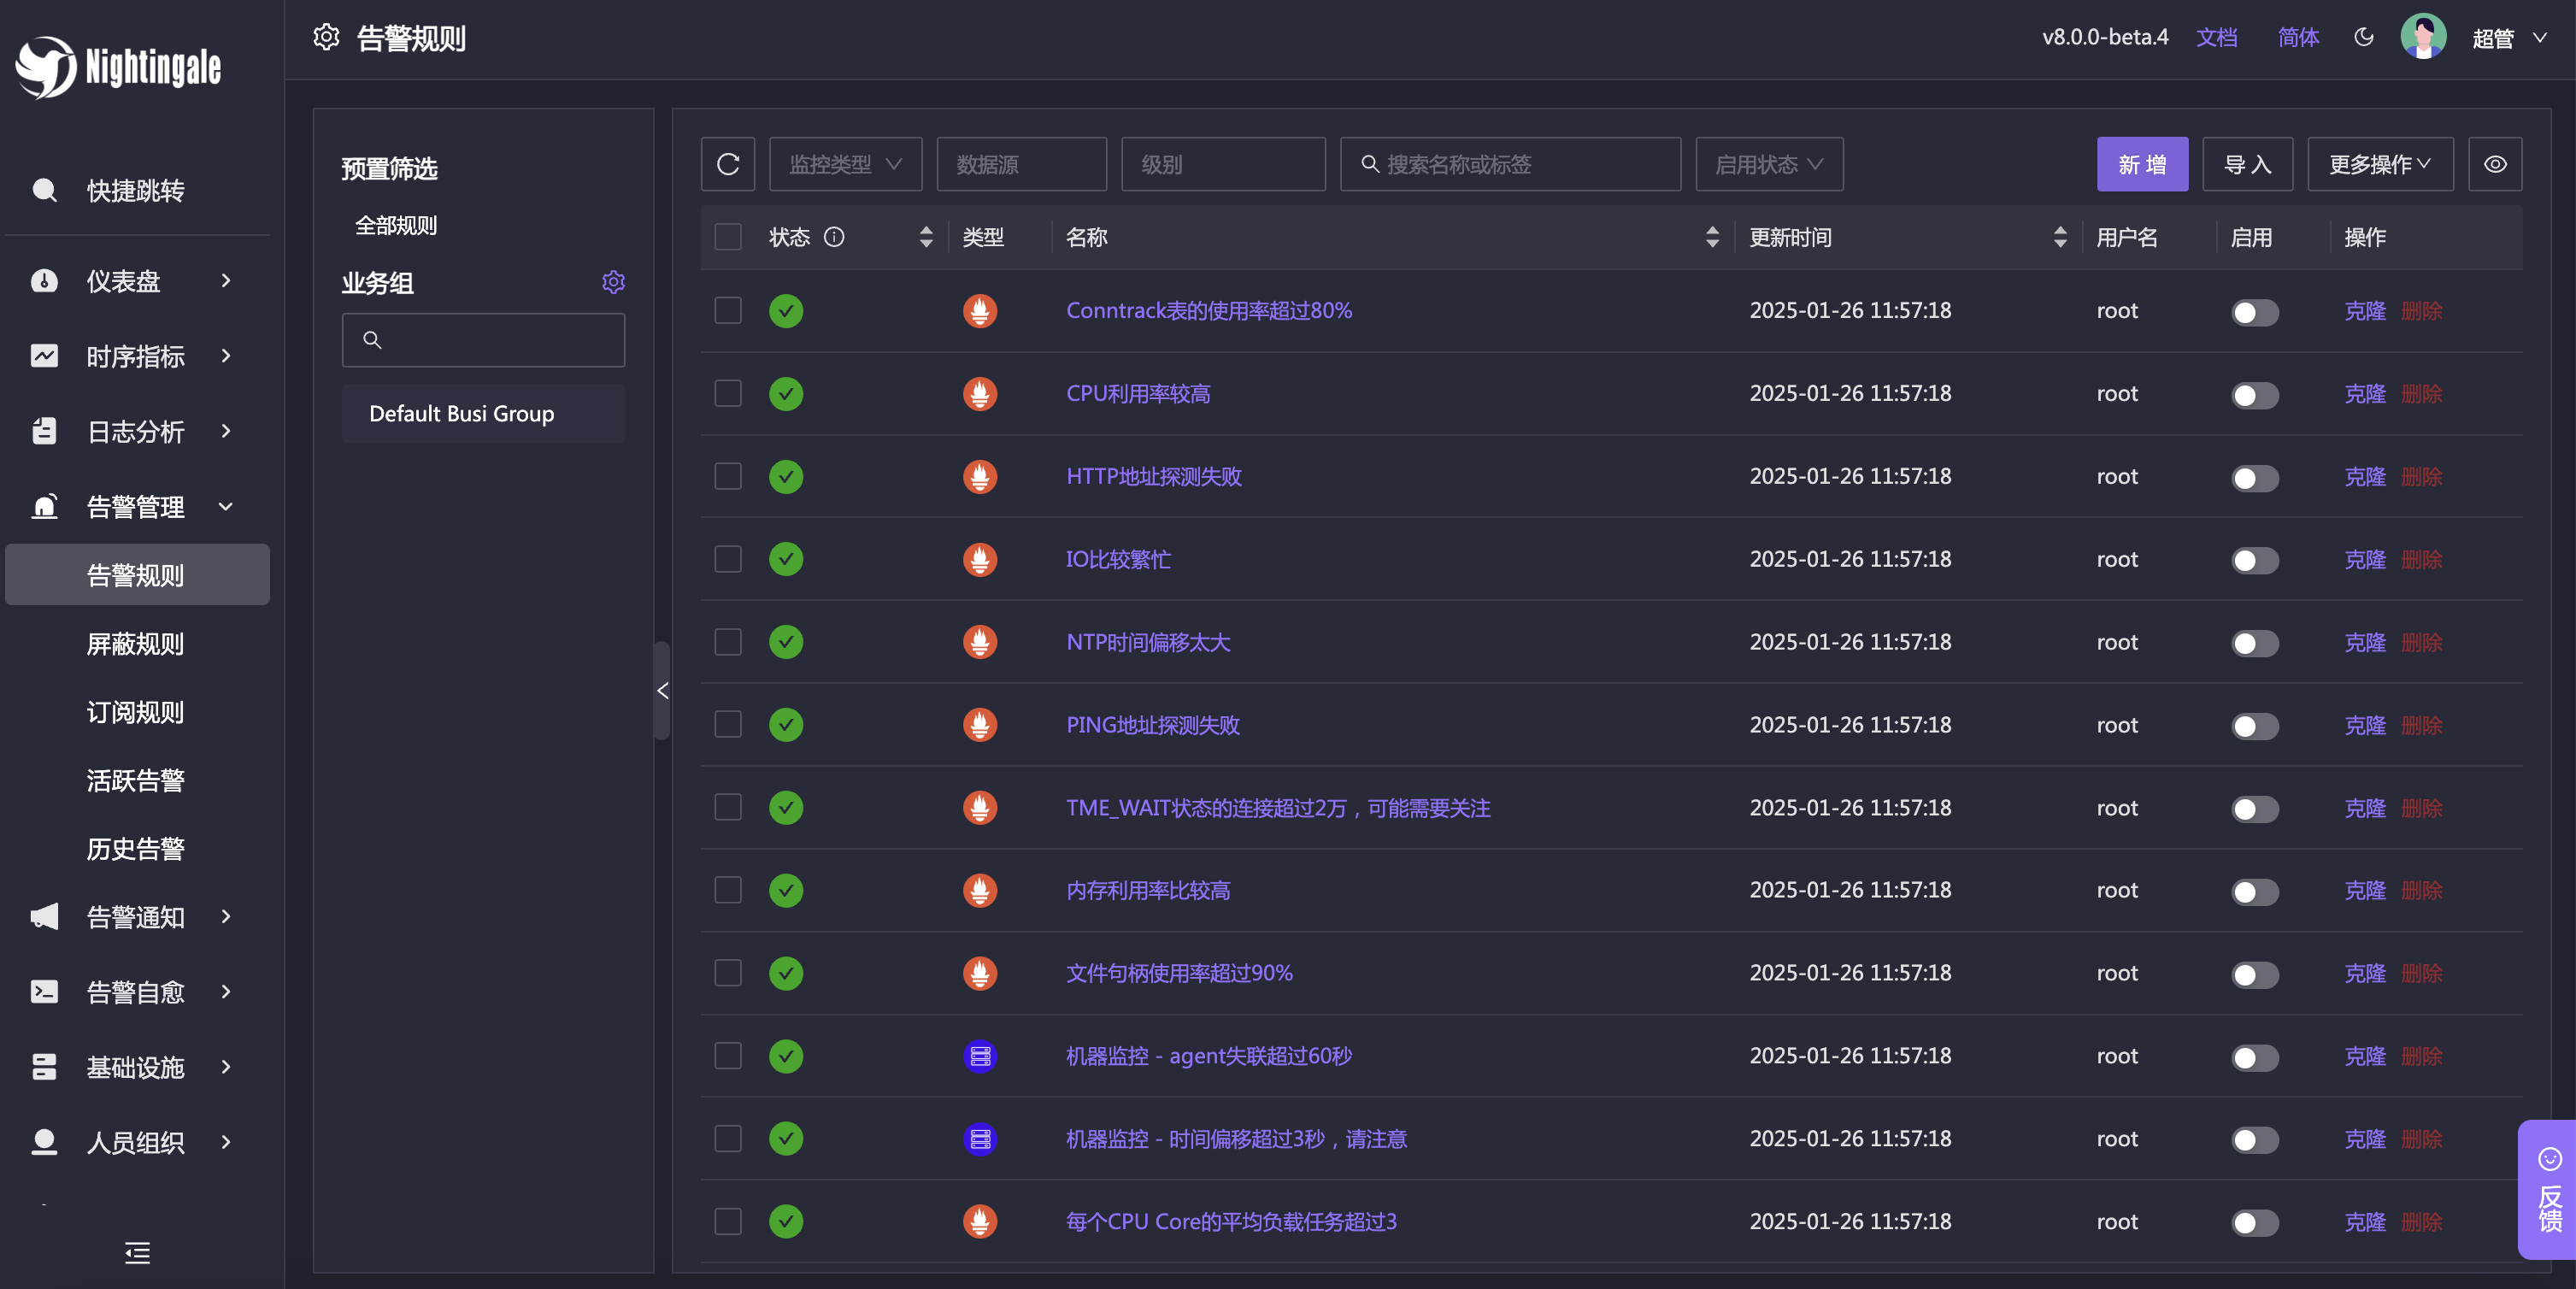Click Prometheus icon for PING地址探测失败
Image resolution: width=2576 pixels, height=1289 pixels.
(980, 725)
